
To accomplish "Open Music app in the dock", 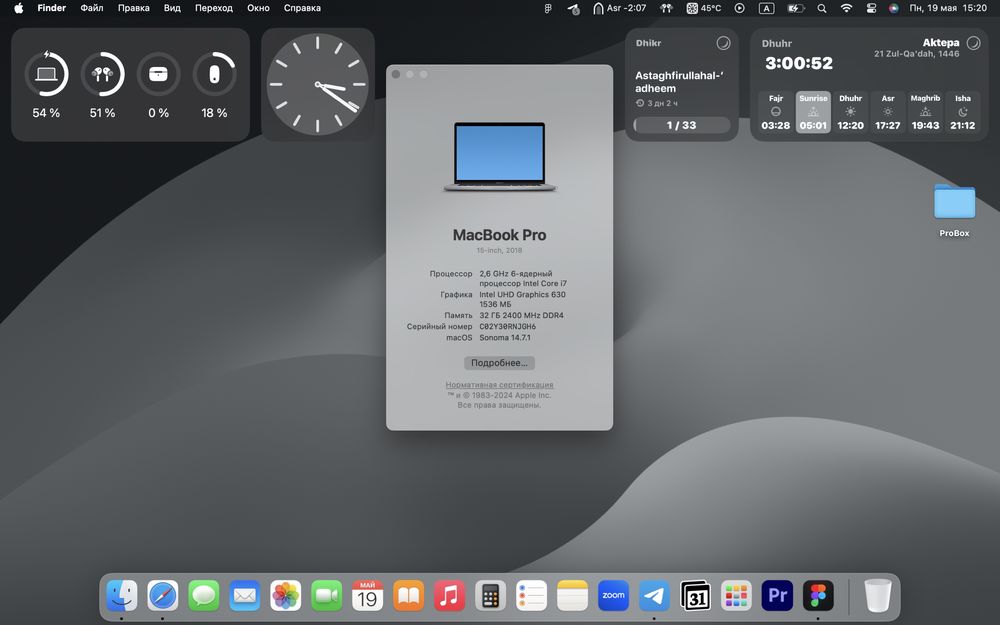I will [x=450, y=596].
